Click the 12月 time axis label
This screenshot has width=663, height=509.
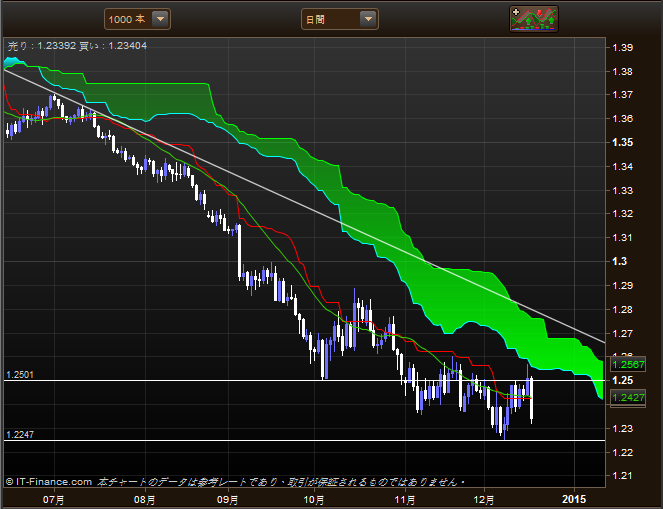point(484,500)
